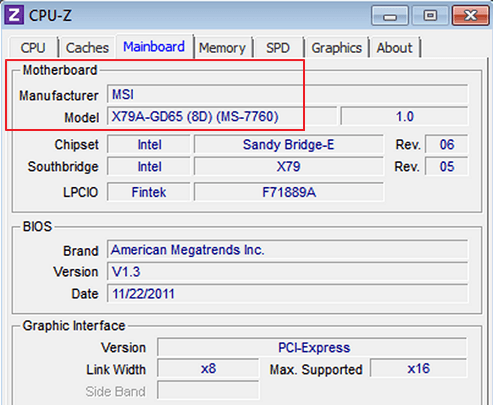Open the About tab

pyautogui.click(x=395, y=48)
